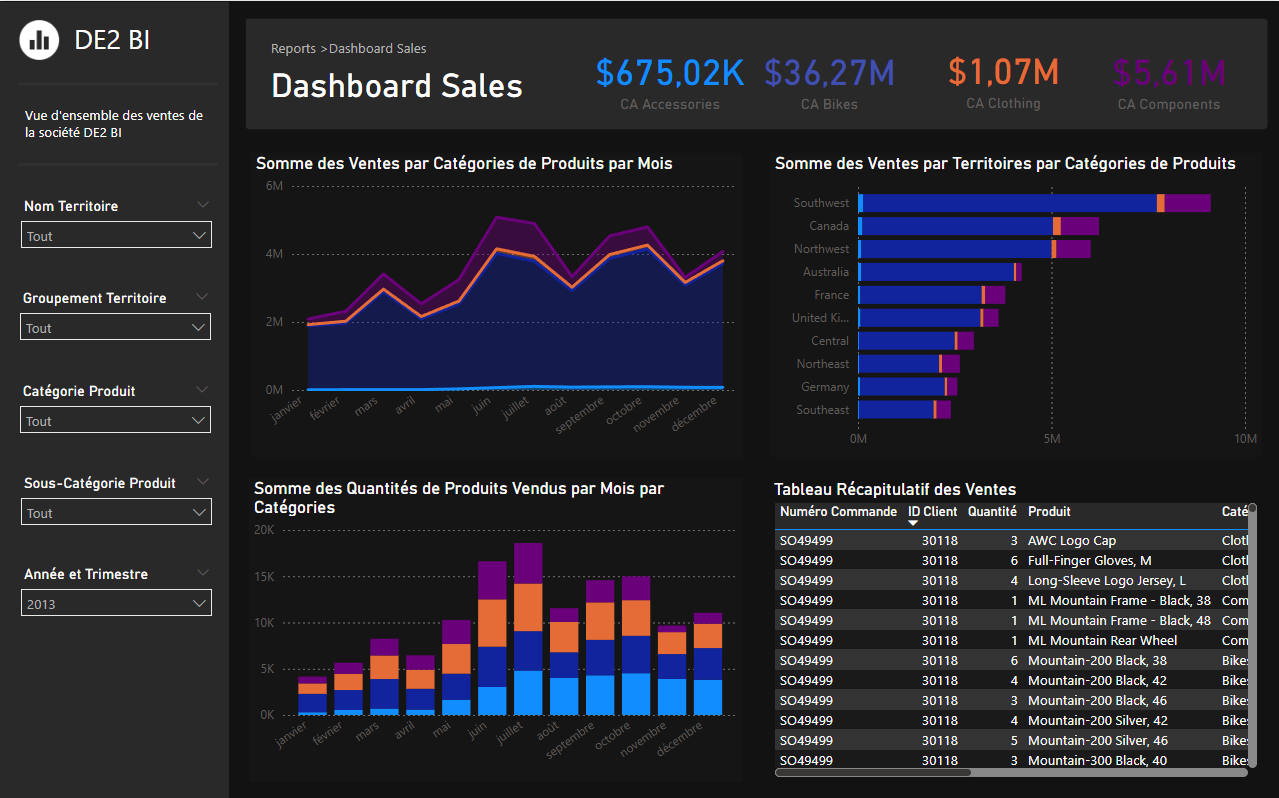Open the Année et Trimestre 2013 dropdown

point(116,604)
